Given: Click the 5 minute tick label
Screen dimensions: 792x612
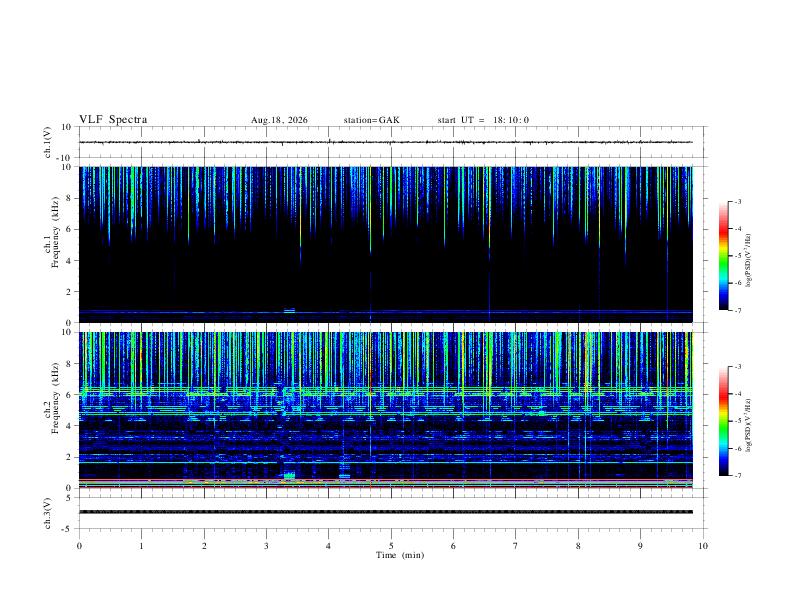Looking at the screenshot, I should tap(391, 546).
